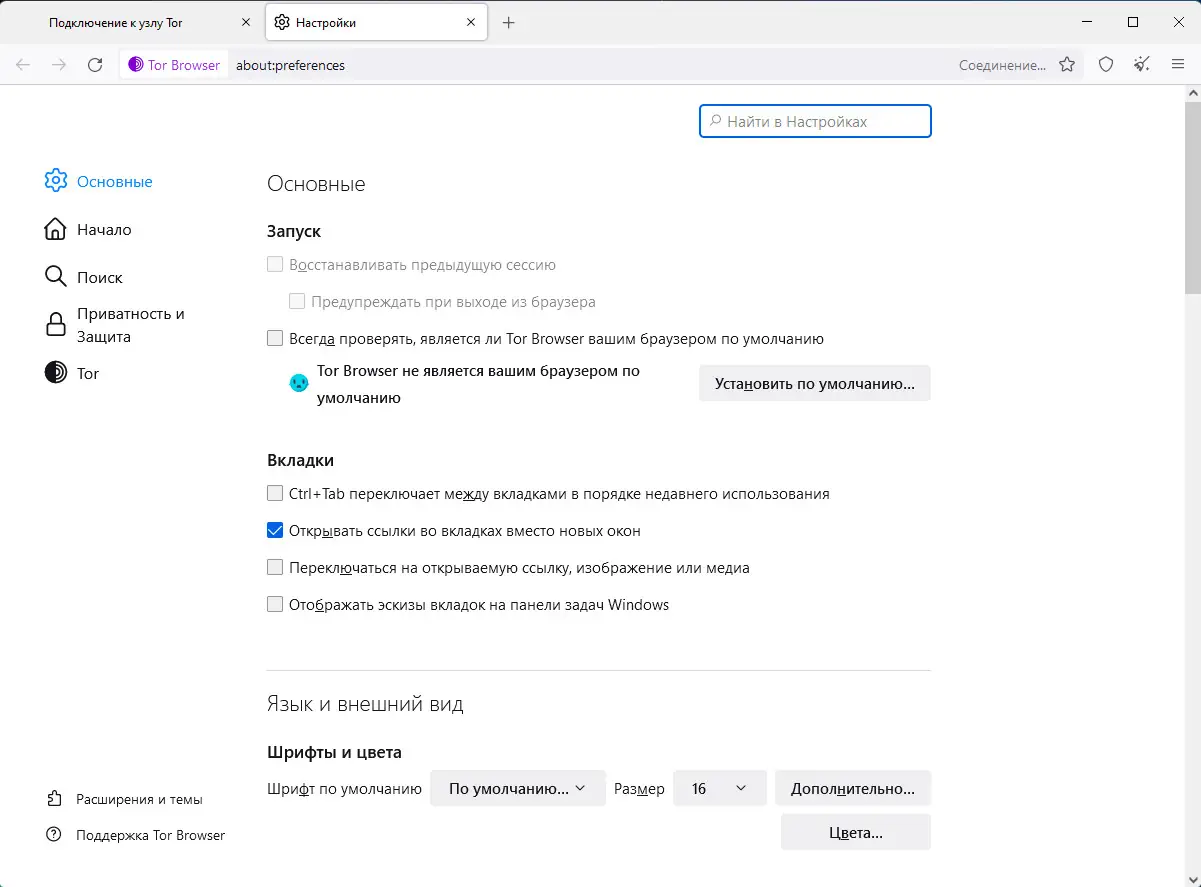Reload the current page
Screen dimensions: 1201x887
pyautogui.click(x=95, y=65)
